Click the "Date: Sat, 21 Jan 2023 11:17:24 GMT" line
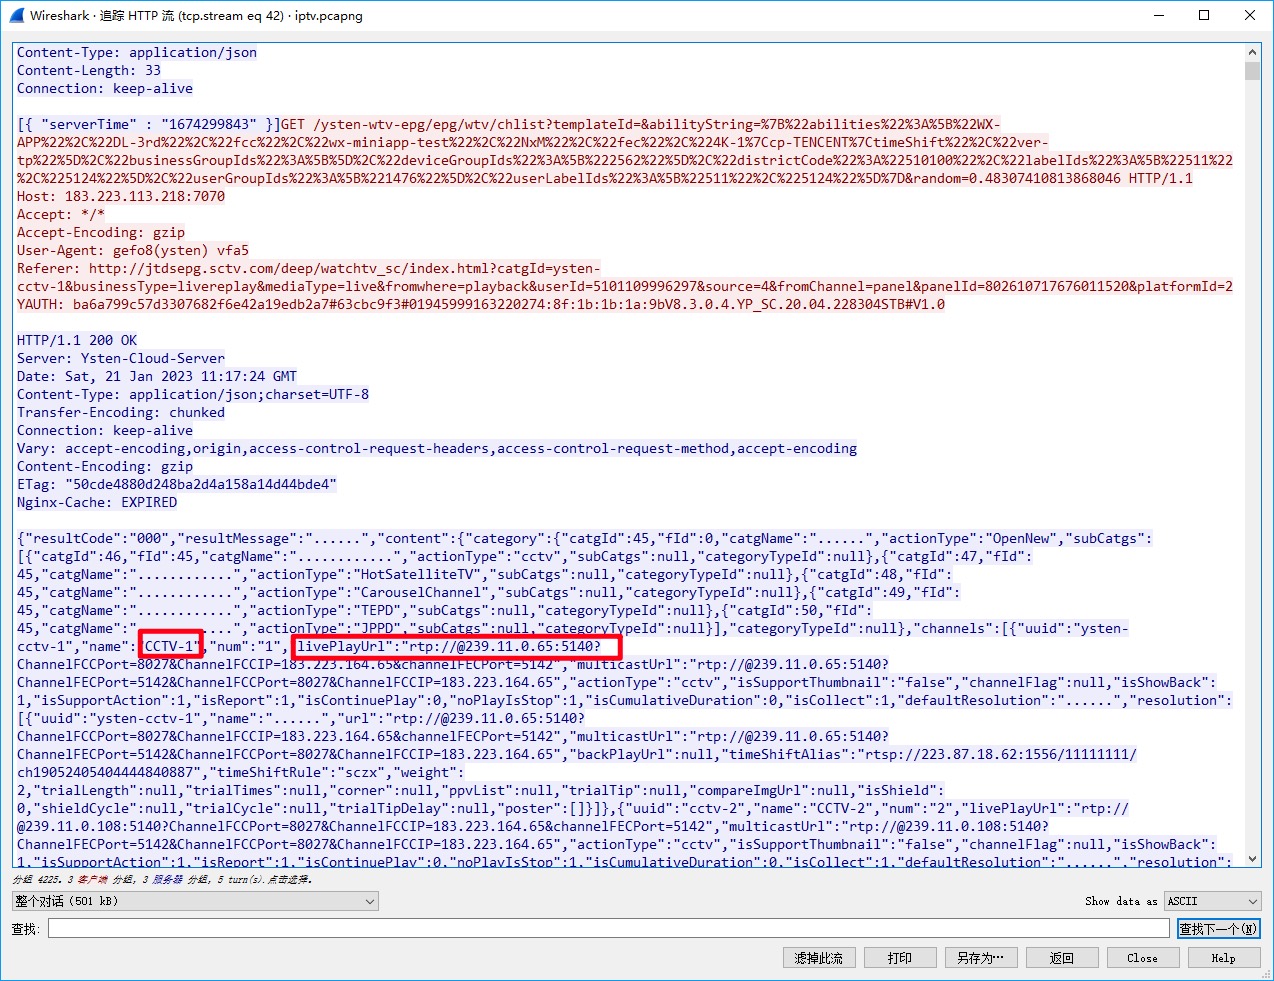The height and width of the screenshot is (981, 1274). [x=157, y=377]
